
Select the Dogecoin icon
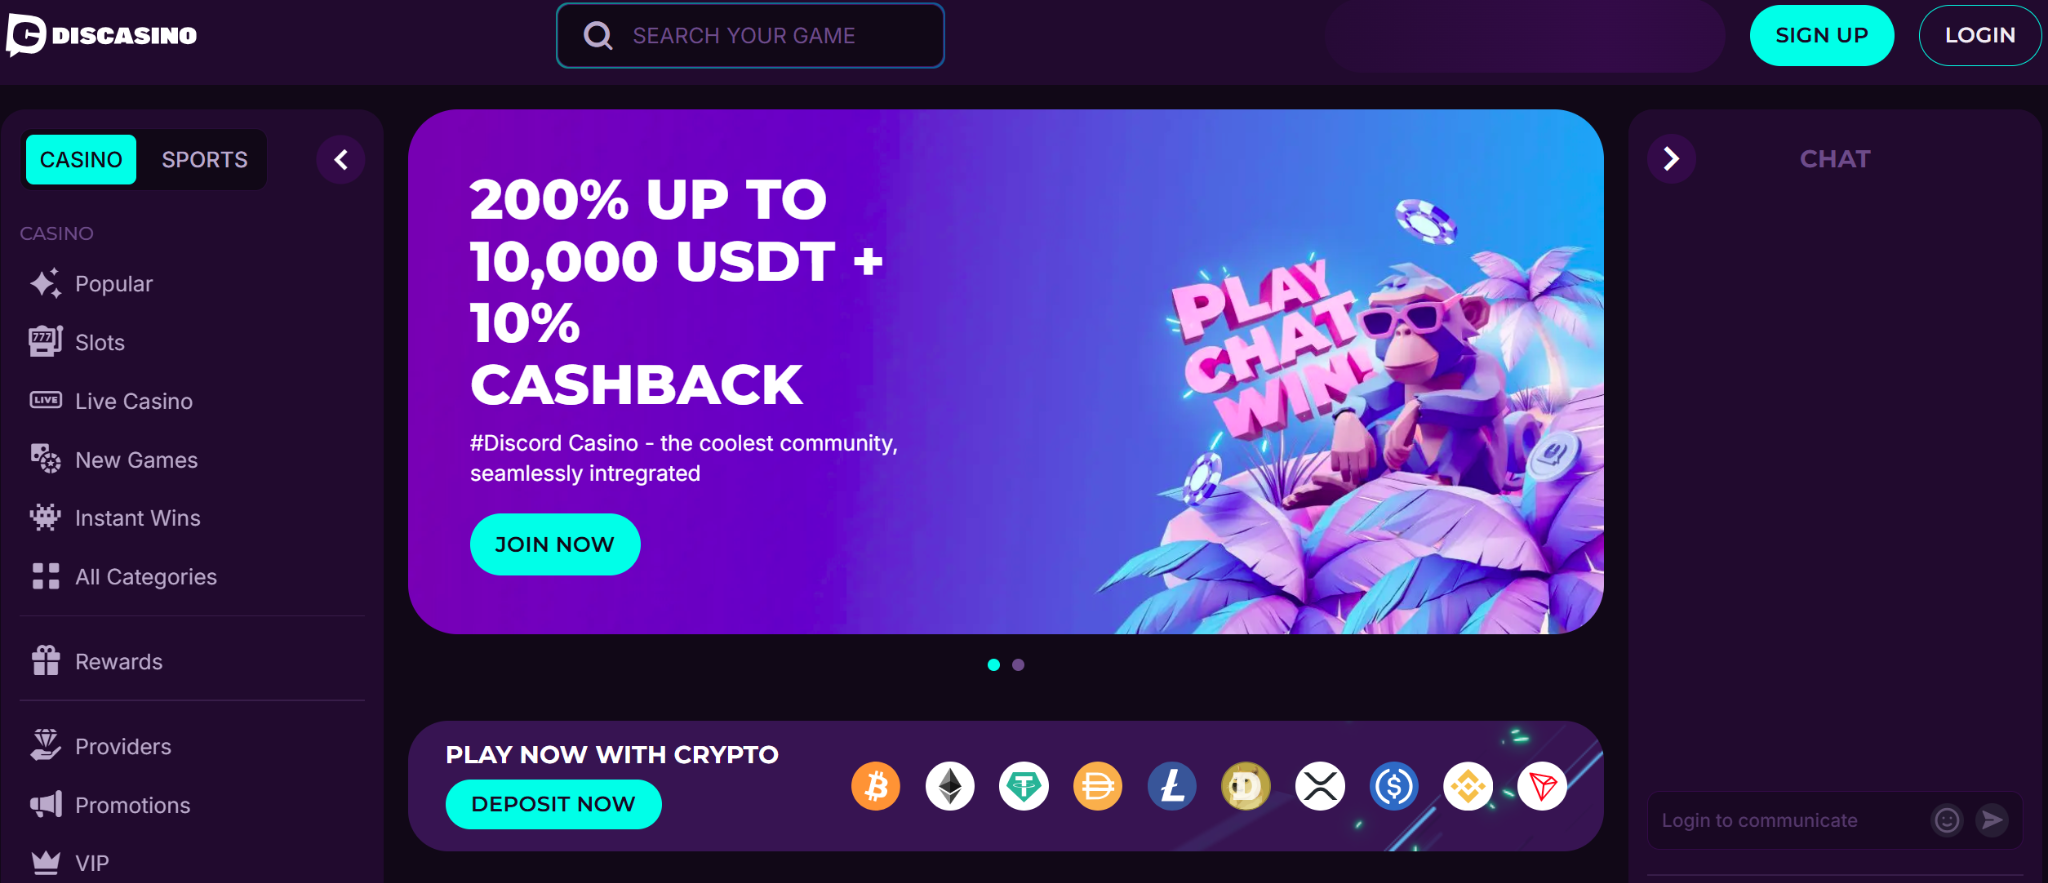1246,787
